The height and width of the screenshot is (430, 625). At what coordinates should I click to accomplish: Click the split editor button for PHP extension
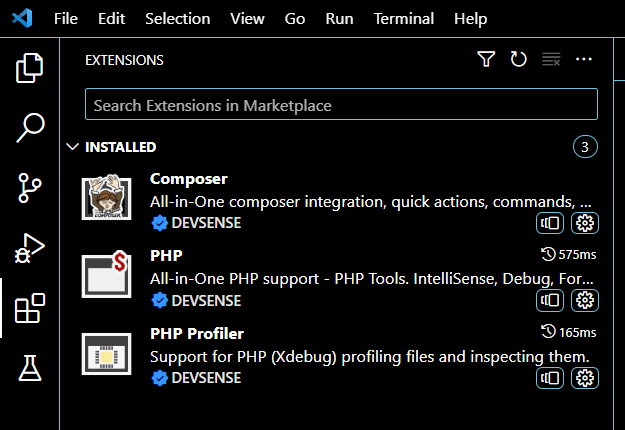[x=550, y=300]
